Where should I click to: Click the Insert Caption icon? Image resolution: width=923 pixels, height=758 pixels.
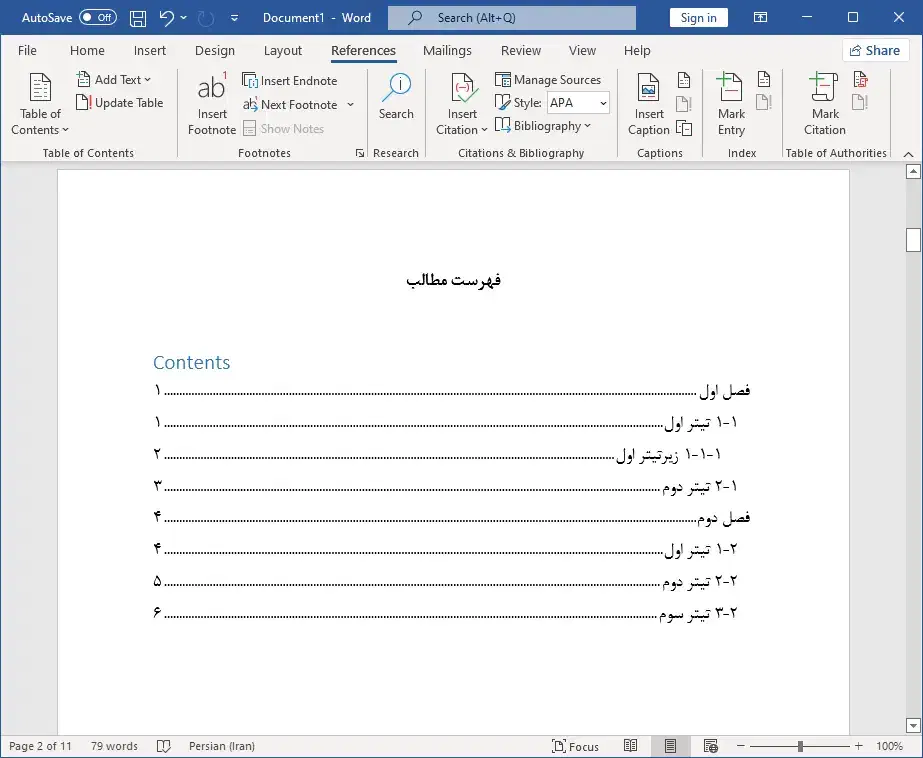[x=649, y=90]
